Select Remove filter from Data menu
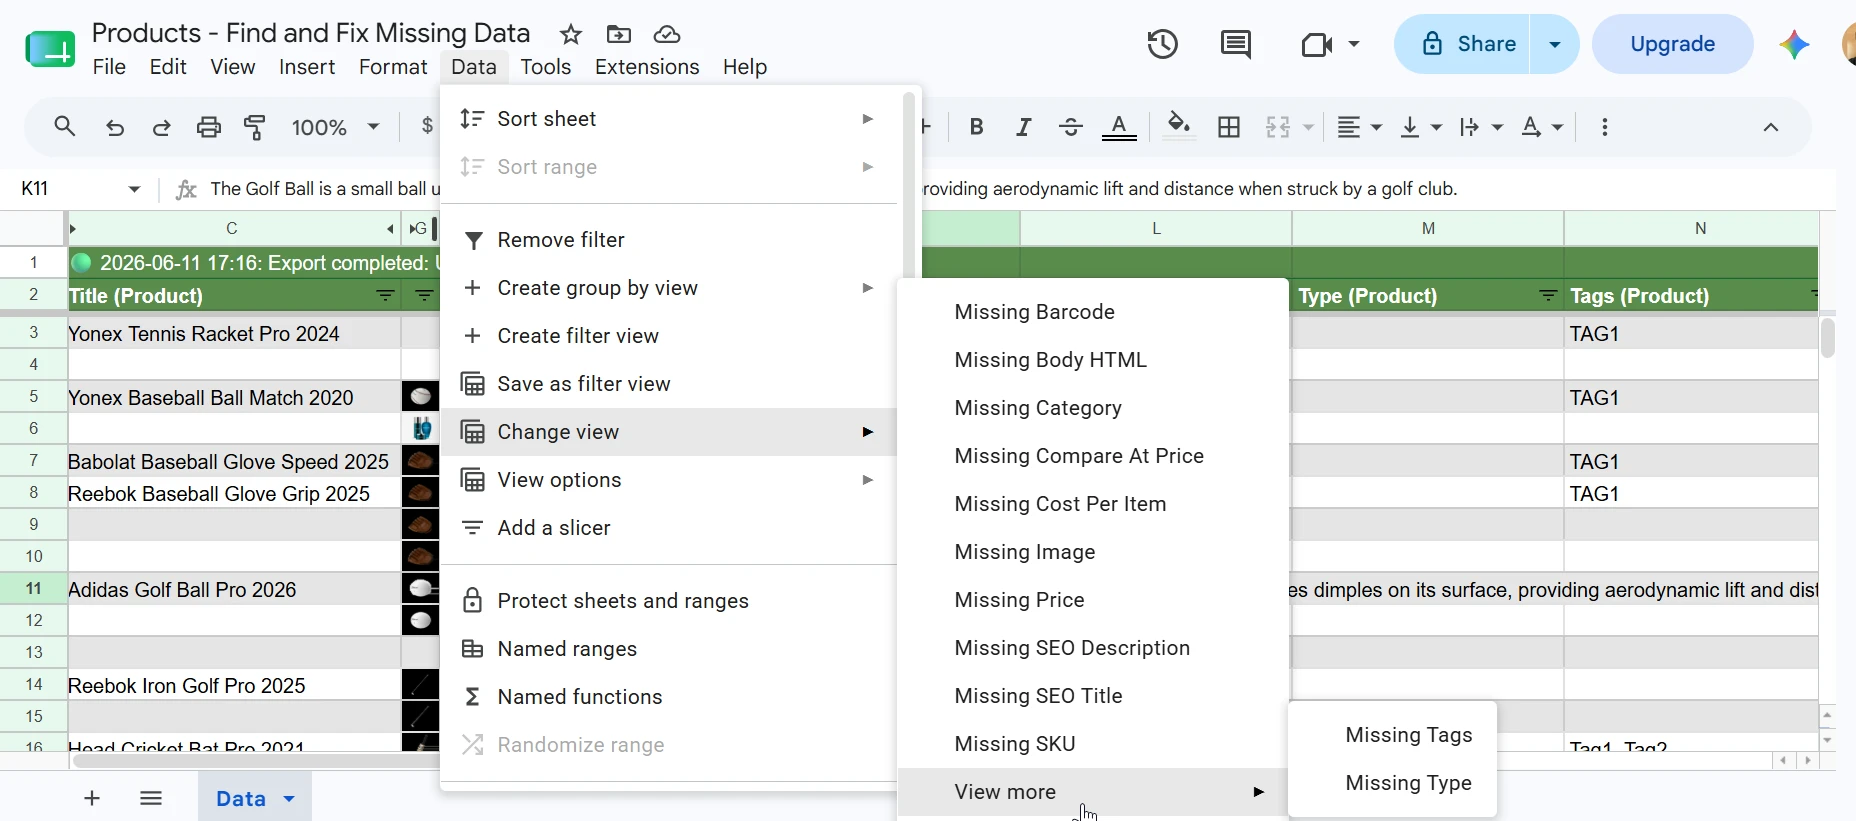The height and width of the screenshot is (821, 1856). point(668,240)
